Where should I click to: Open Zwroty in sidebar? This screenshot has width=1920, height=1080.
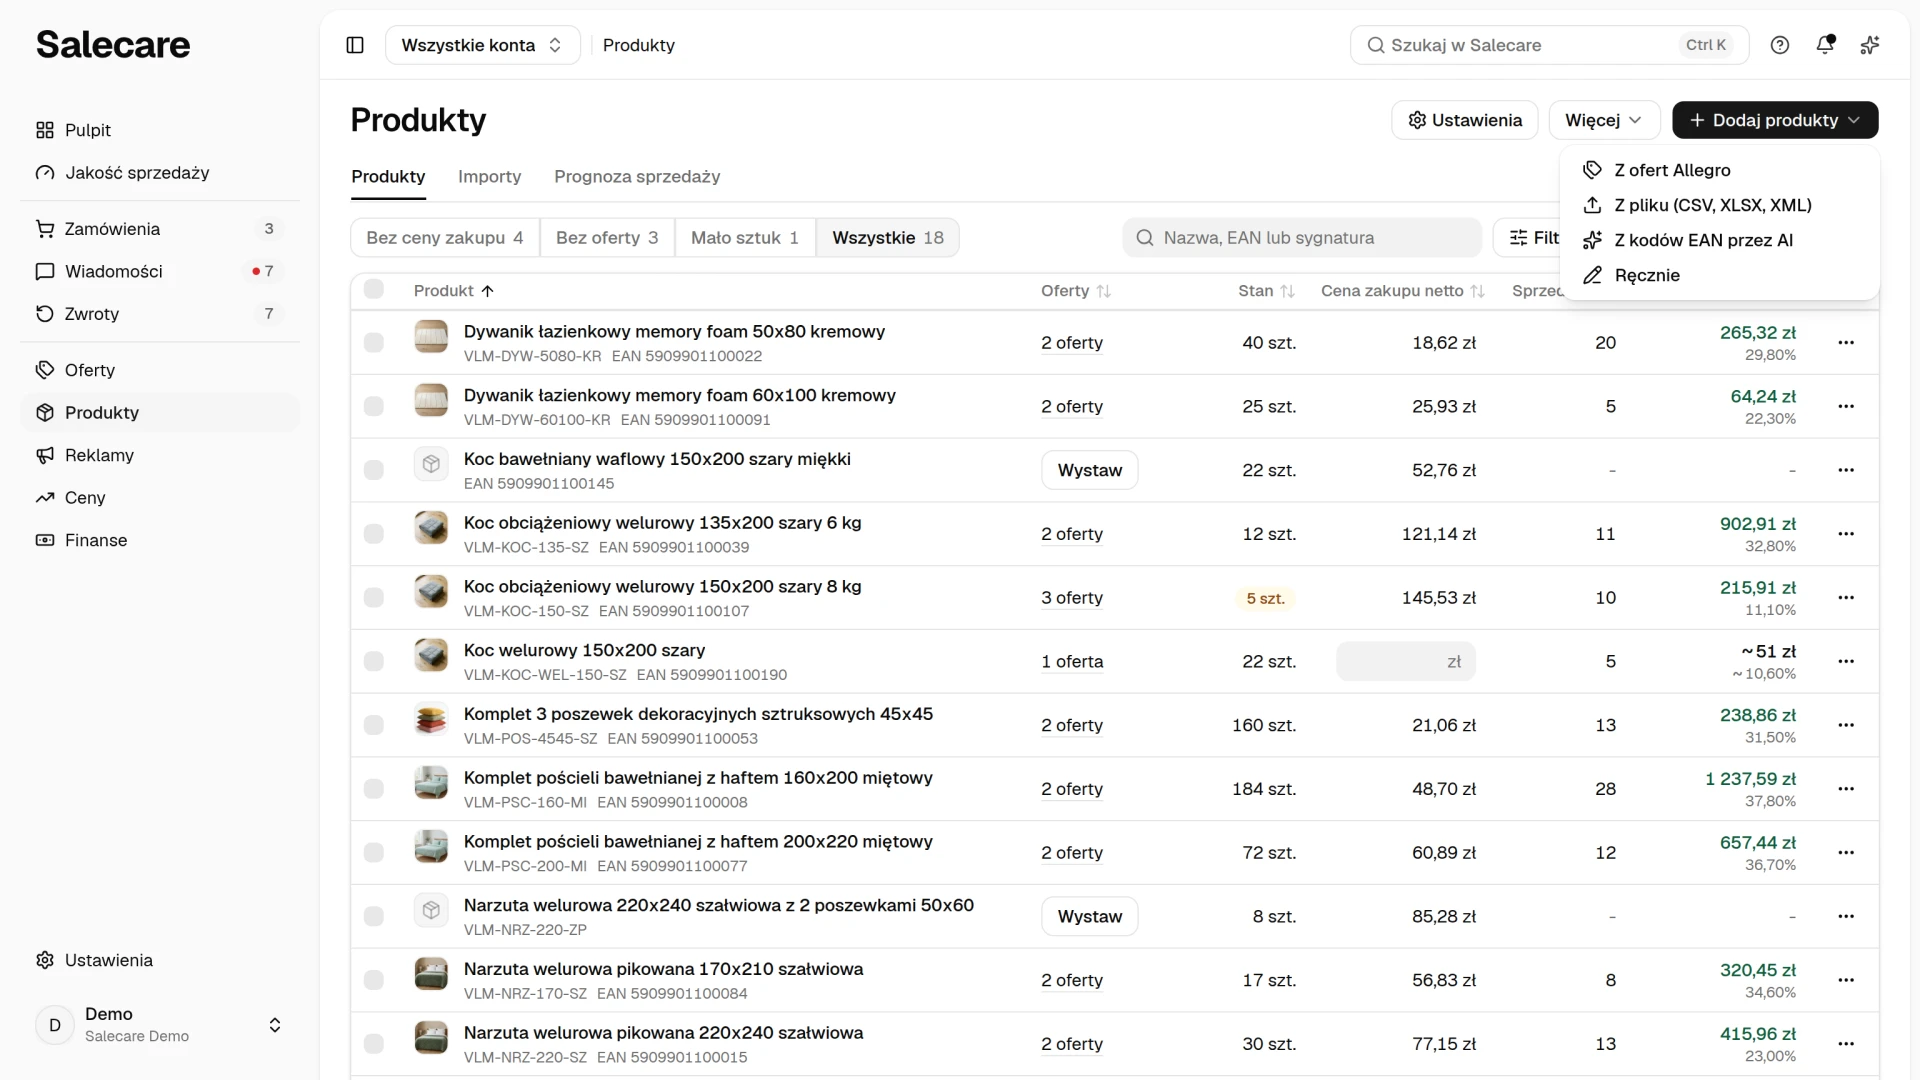pyautogui.click(x=160, y=314)
